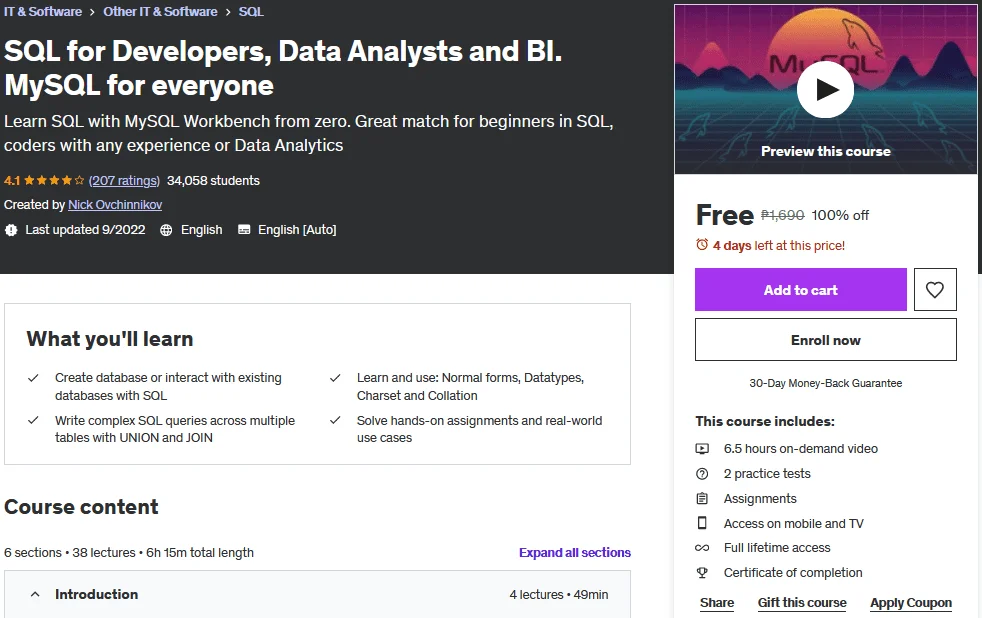Click the globe language icon
Screen dimensions: 982x618
(166, 230)
